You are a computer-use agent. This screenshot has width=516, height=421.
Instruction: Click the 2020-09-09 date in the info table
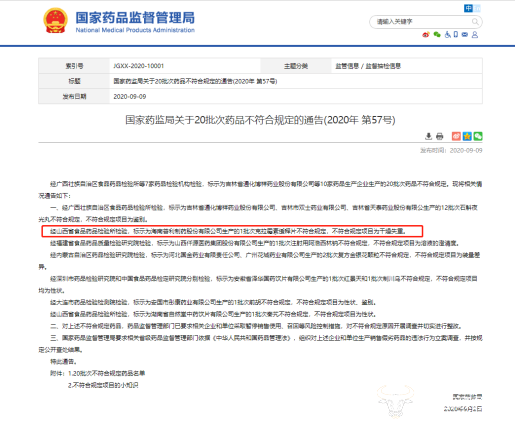point(130,96)
